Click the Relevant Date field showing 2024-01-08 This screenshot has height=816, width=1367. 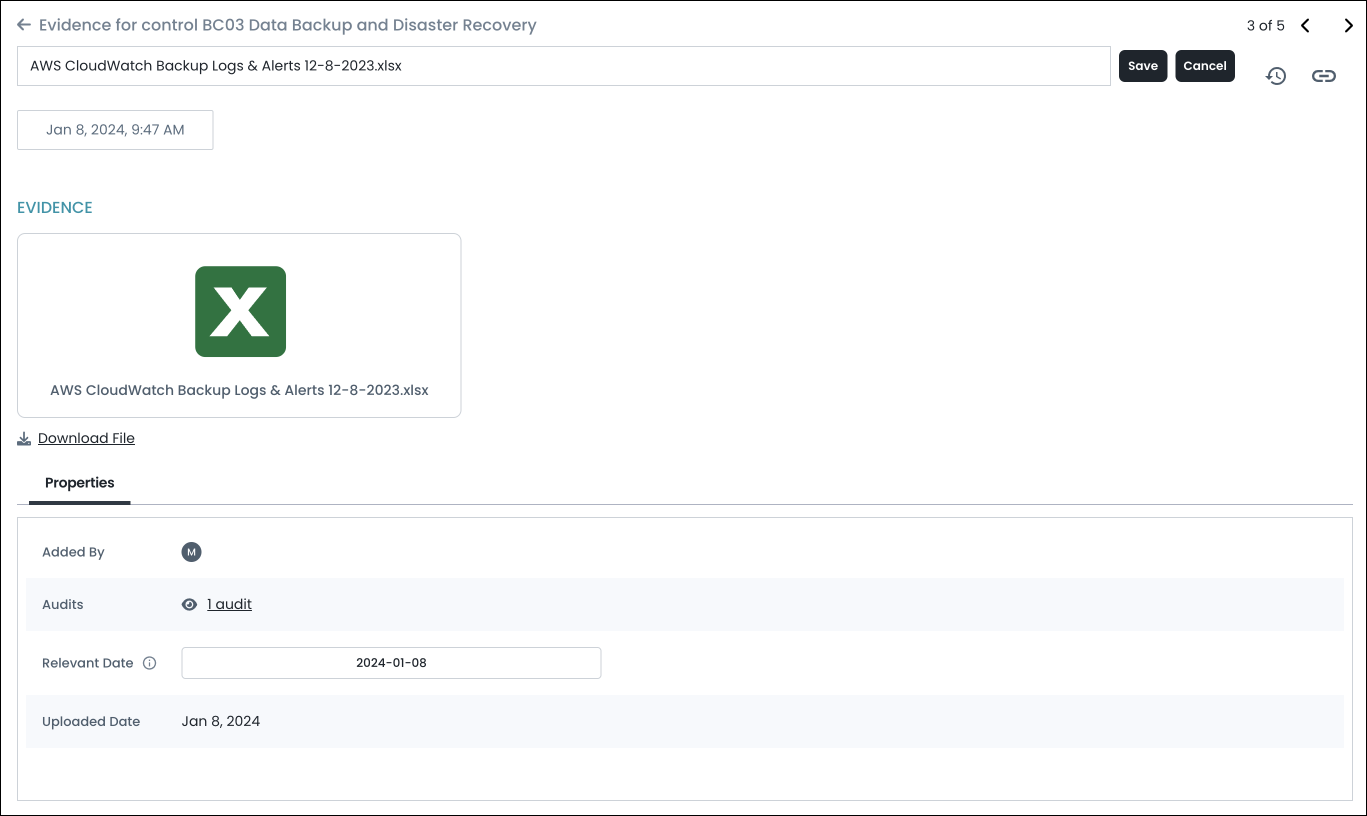point(391,663)
